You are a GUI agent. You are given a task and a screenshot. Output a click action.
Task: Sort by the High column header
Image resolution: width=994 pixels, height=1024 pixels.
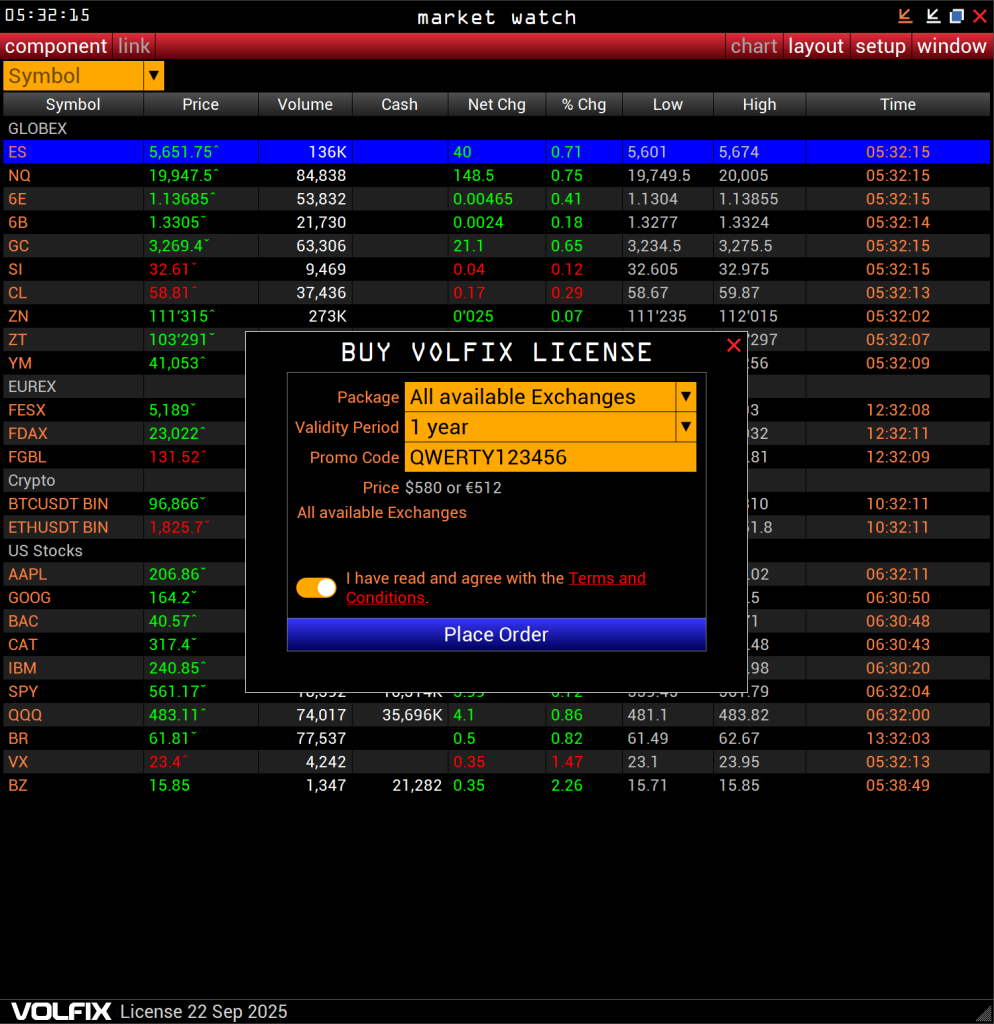(x=760, y=104)
